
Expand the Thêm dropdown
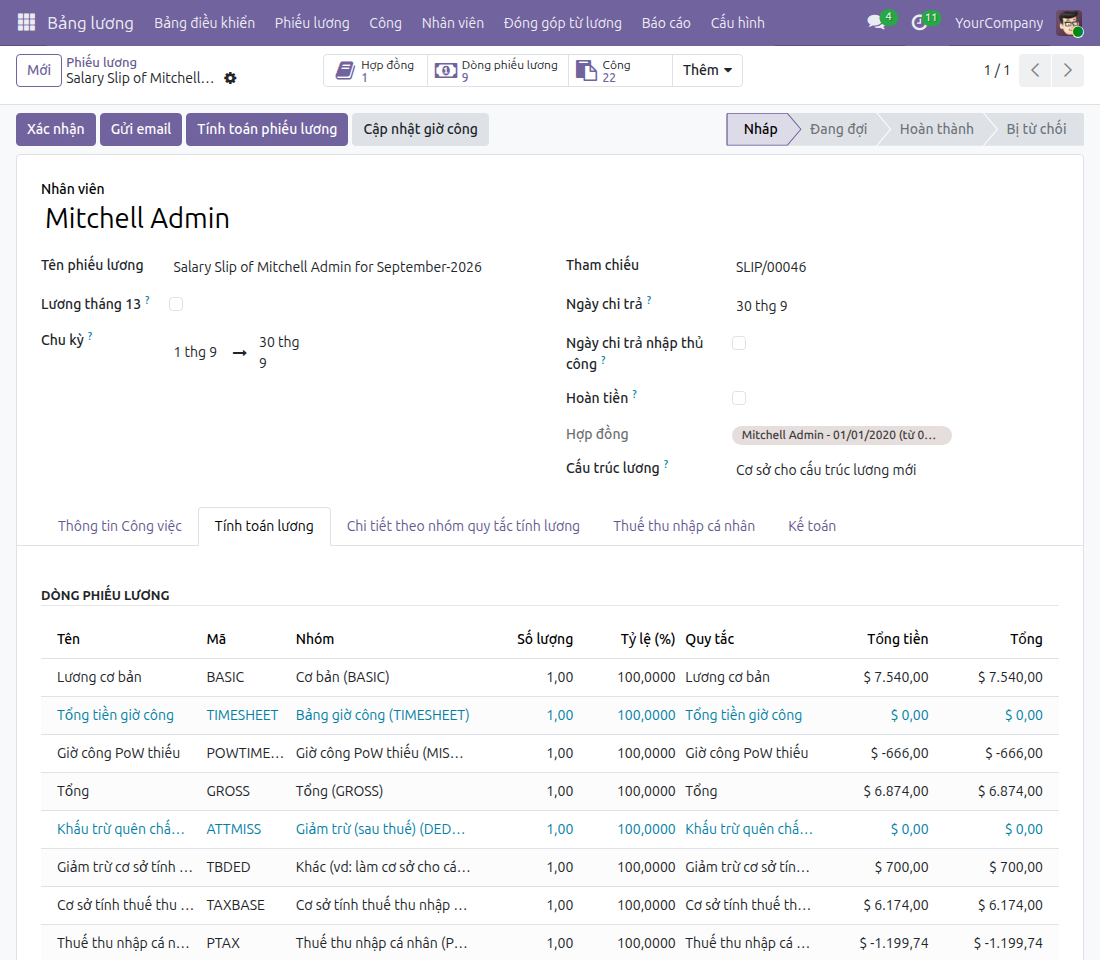tap(707, 70)
